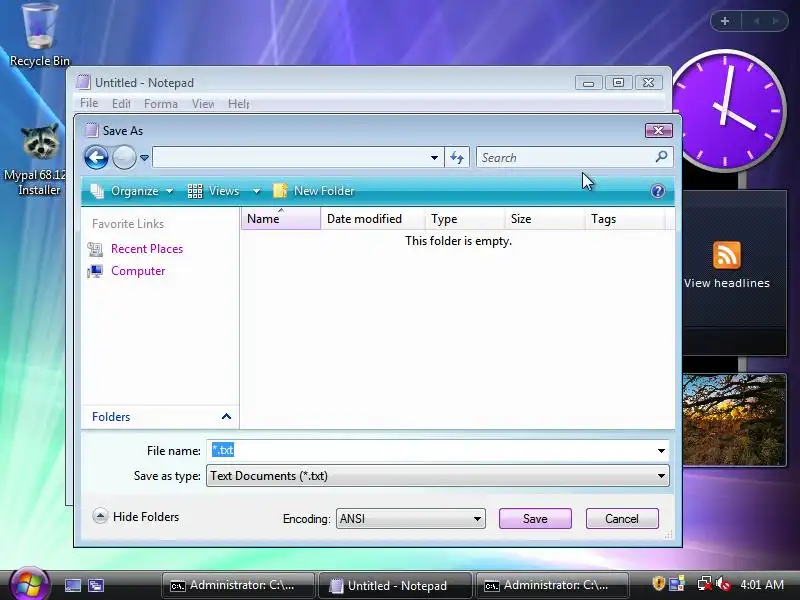Click the 4:01 AM taskbar clock
This screenshot has width=800, height=600.
(762, 584)
